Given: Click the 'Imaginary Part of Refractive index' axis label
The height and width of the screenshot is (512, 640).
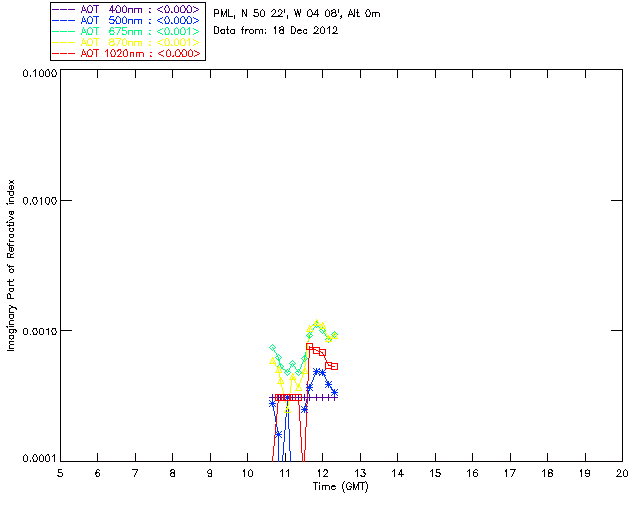Looking at the screenshot, I should (11, 265).
